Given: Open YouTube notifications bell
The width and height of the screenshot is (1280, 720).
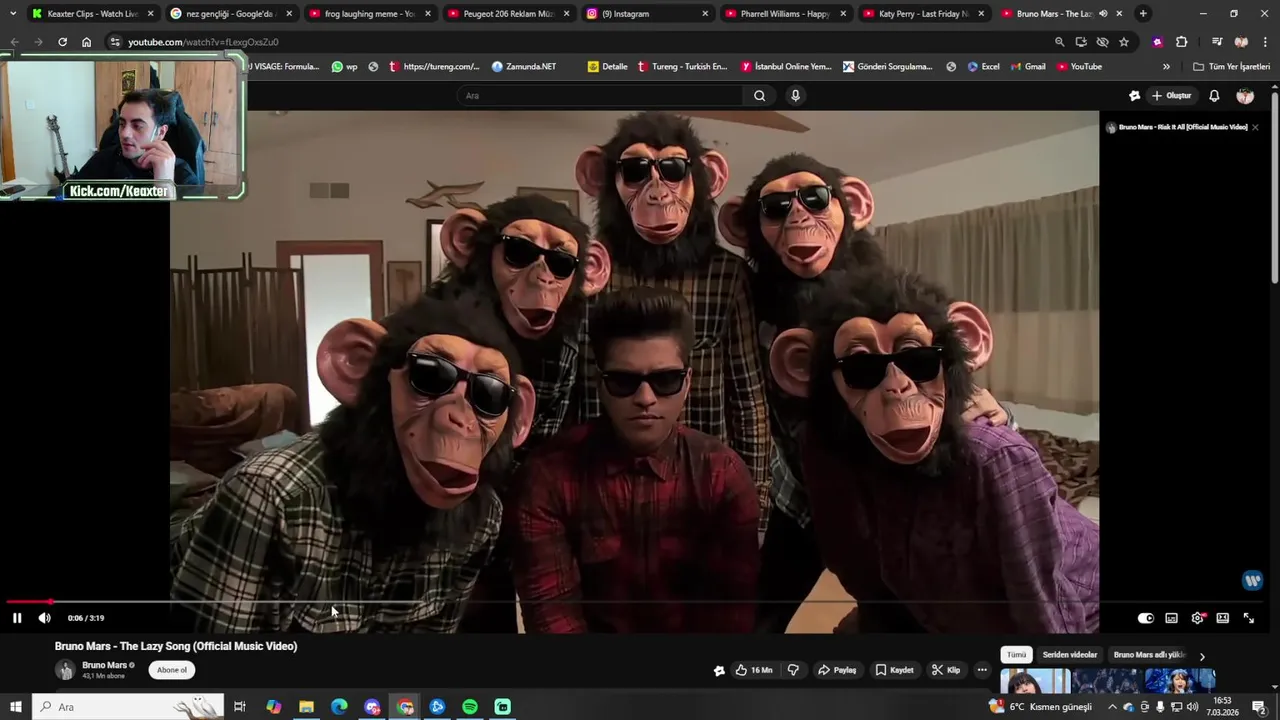Looking at the screenshot, I should 1214,96.
